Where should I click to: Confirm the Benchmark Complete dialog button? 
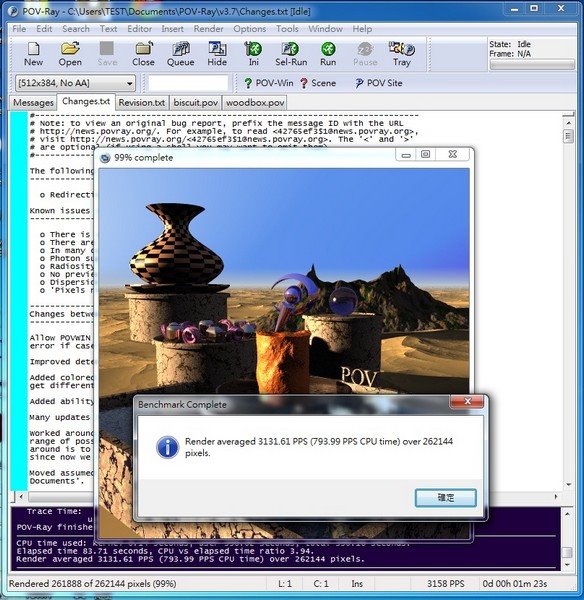(x=446, y=498)
